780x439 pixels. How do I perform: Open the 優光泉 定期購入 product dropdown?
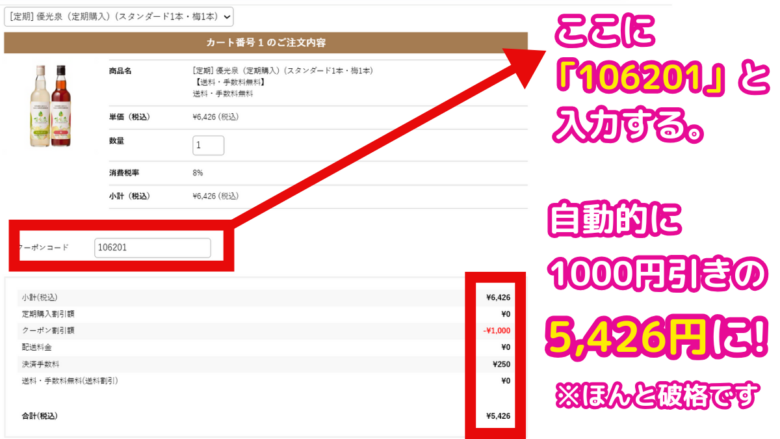point(118,17)
